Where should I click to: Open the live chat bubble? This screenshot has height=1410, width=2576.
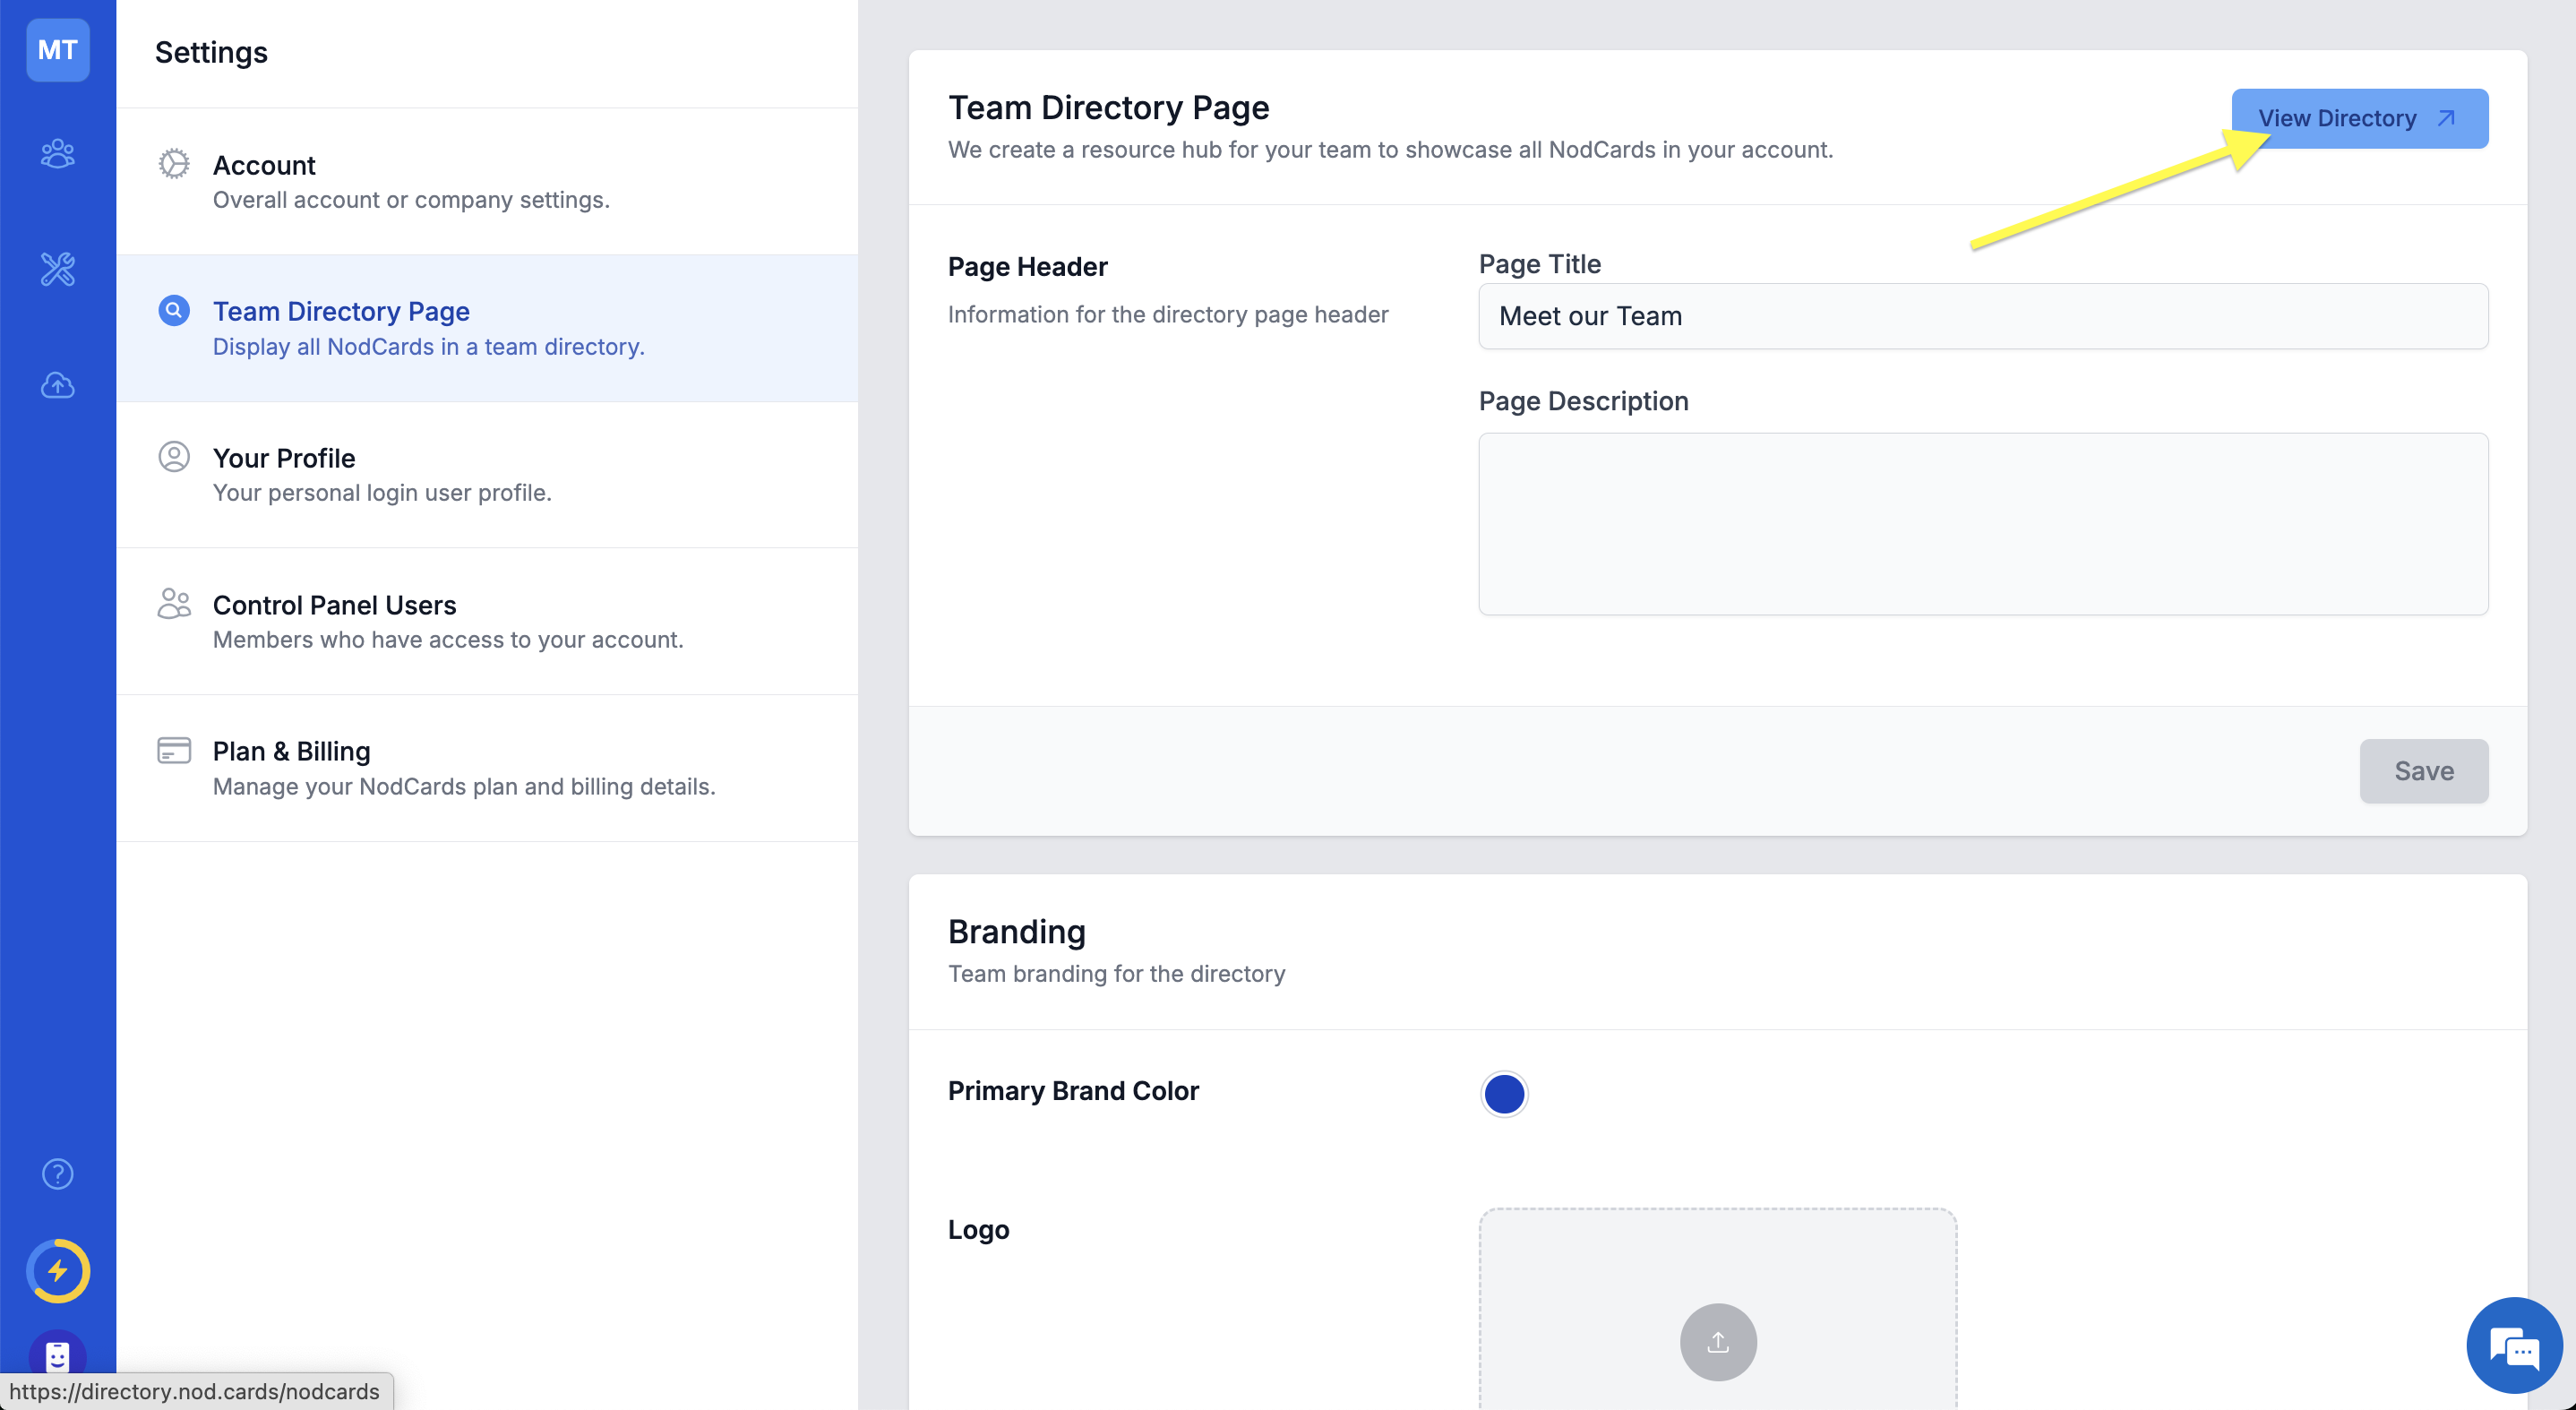tap(2513, 1345)
